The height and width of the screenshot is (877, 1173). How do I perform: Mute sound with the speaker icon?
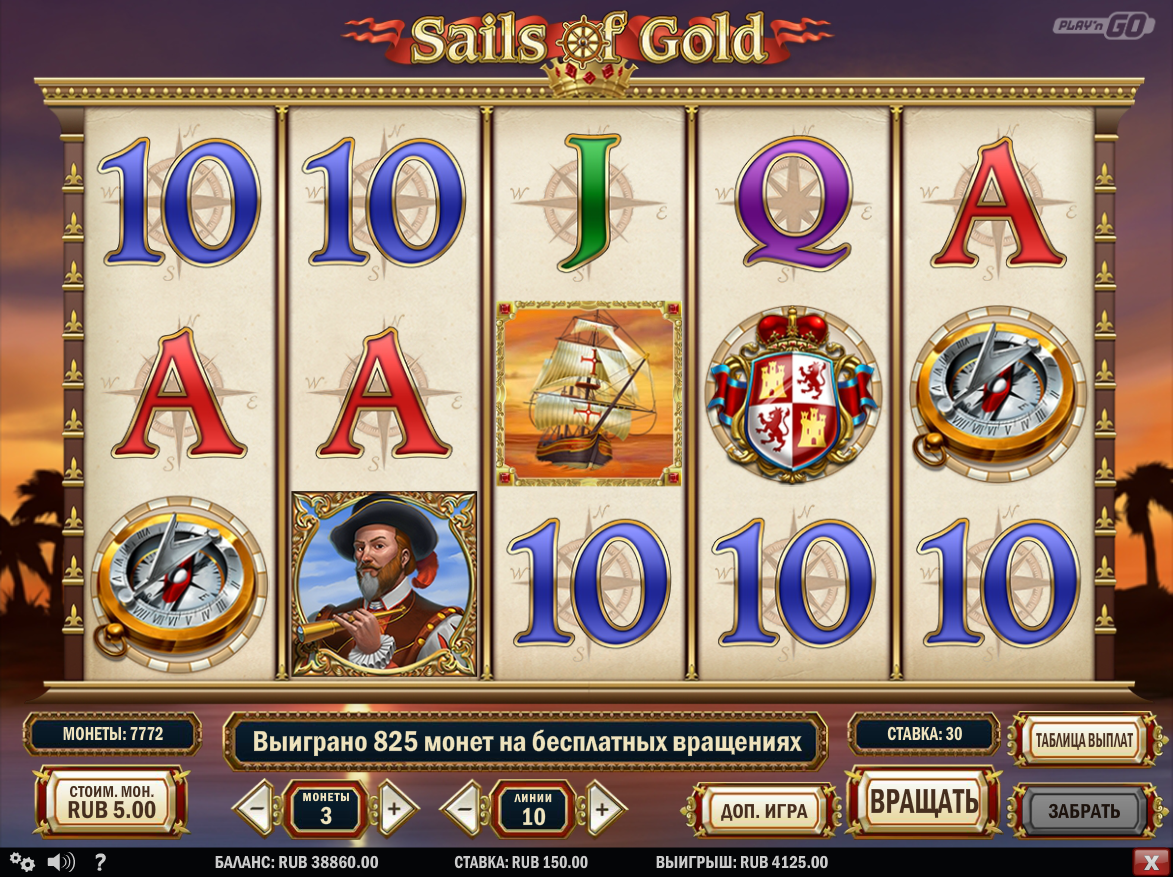[x=61, y=863]
